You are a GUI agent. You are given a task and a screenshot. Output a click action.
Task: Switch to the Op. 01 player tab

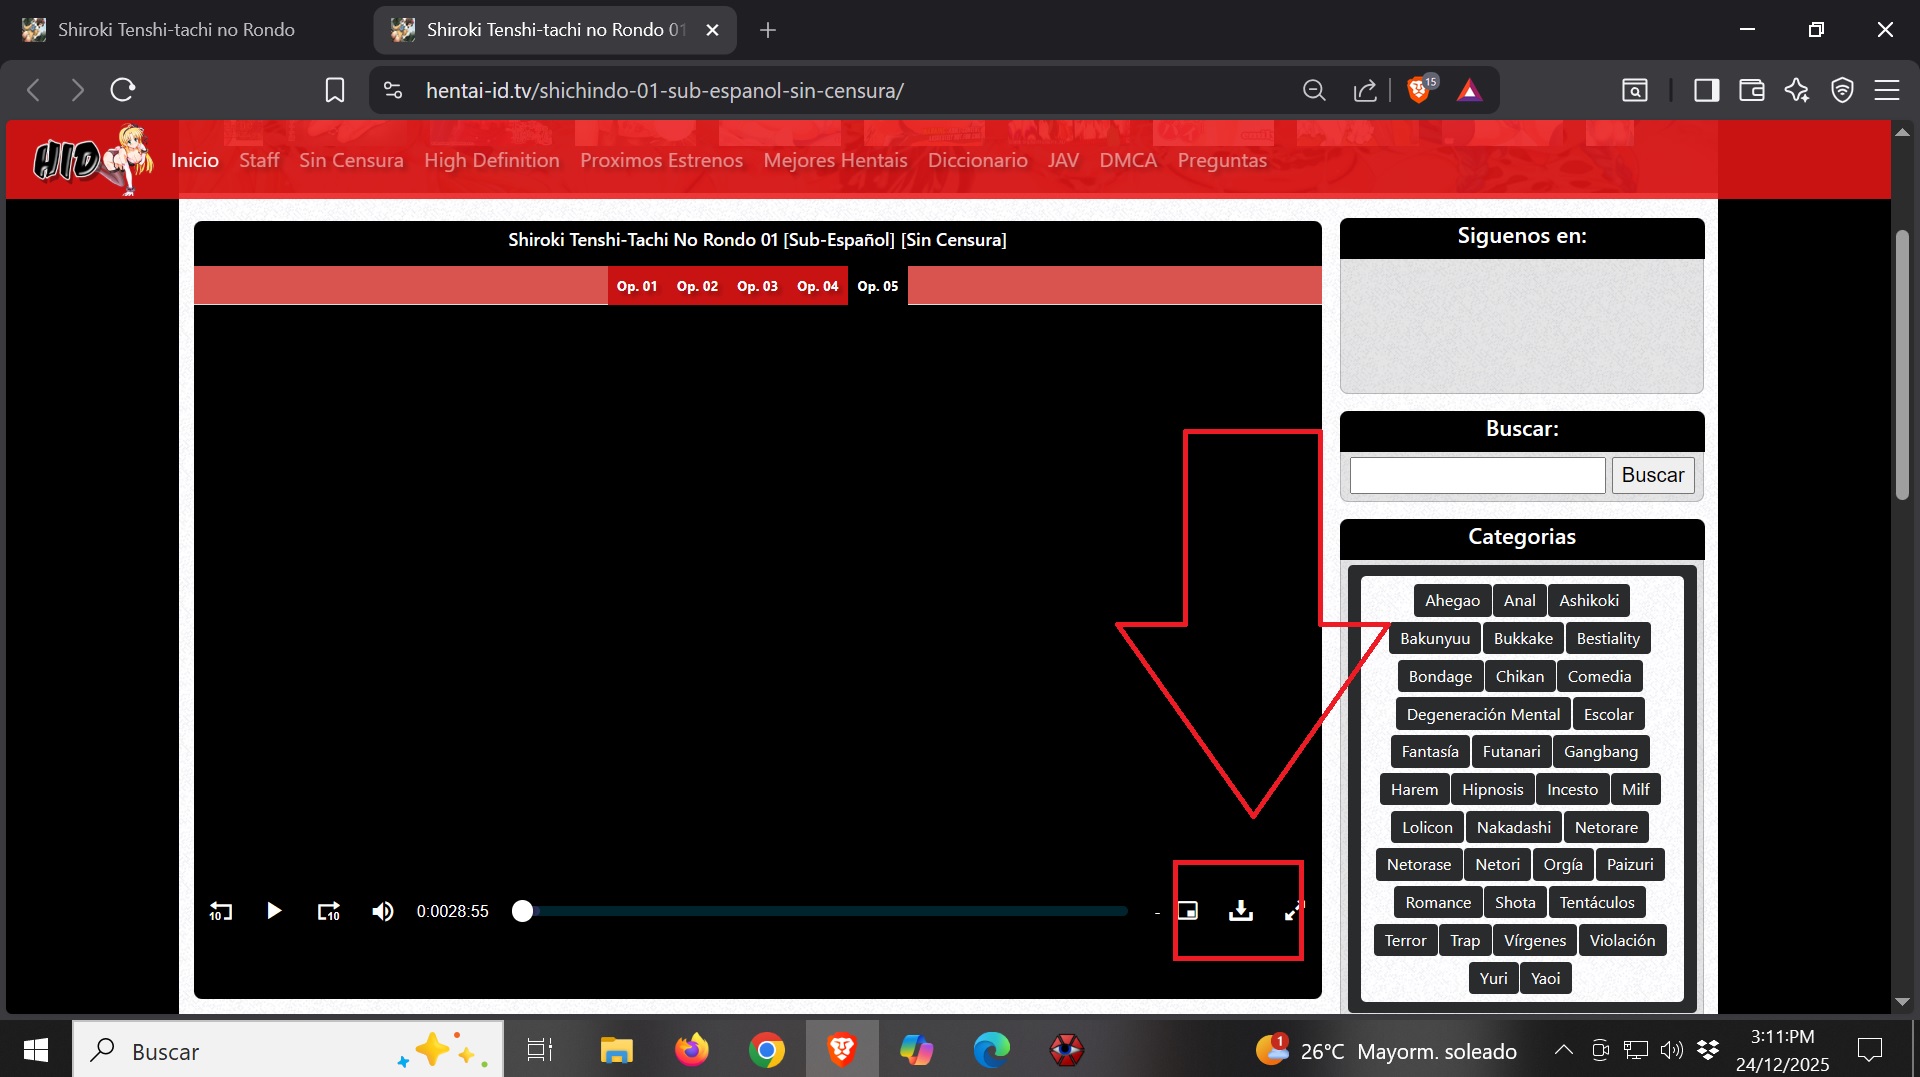click(637, 286)
